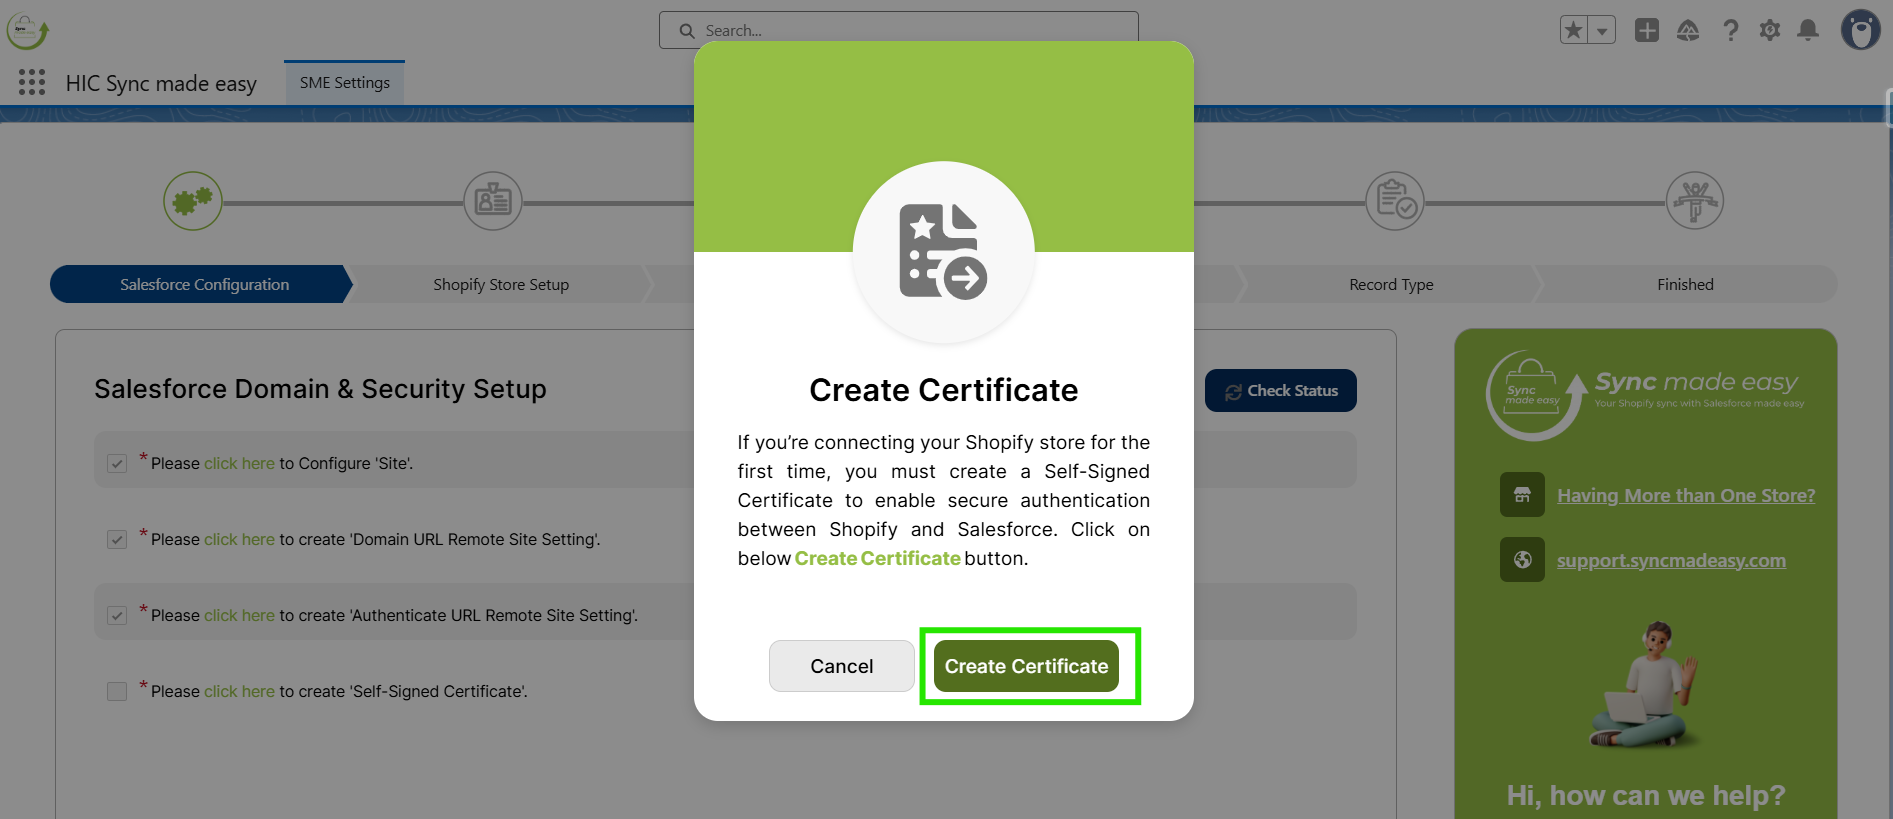This screenshot has height=819, width=1893.
Task: Click 'click here' link for Domain URL Remote Site
Action: [x=239, y=540]
